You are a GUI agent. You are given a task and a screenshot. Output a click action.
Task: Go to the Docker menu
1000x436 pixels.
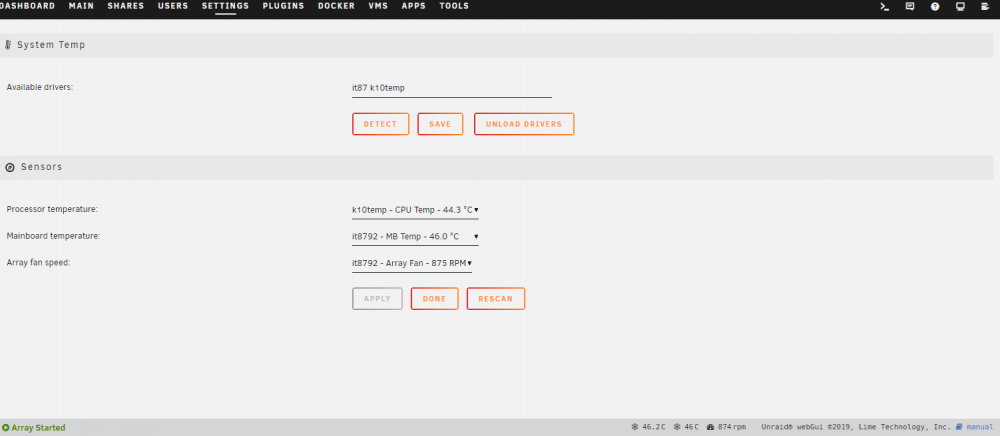336,6
